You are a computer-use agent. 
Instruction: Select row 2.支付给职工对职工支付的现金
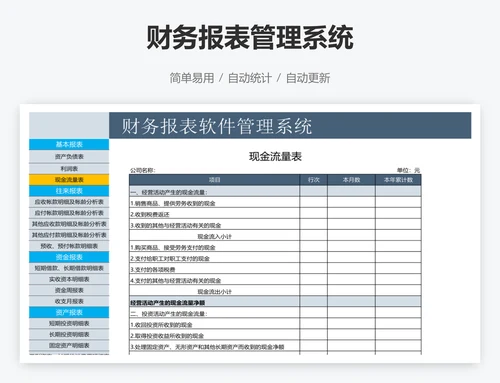tap(275, 258)
